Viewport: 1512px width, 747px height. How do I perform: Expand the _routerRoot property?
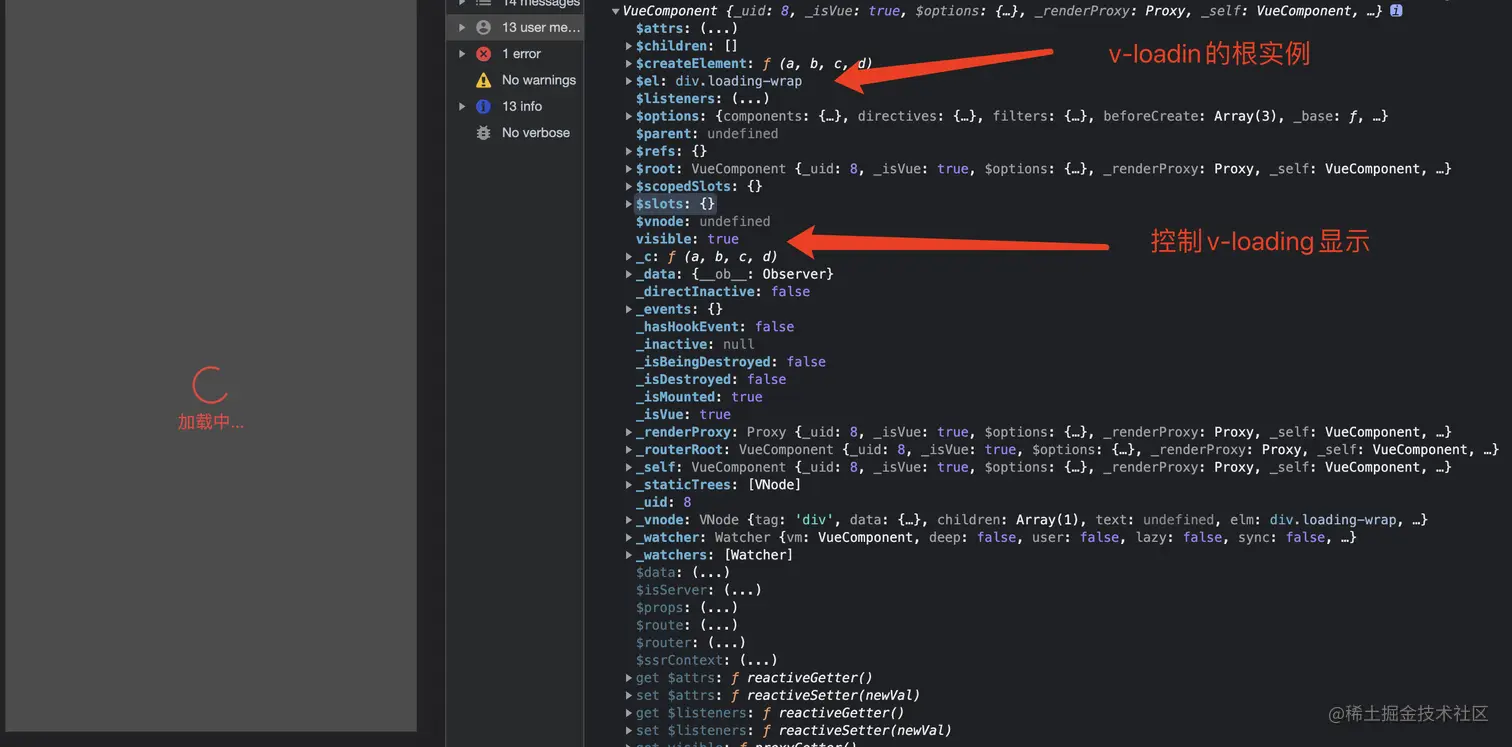pyautogui.click(x=629, y=450)
